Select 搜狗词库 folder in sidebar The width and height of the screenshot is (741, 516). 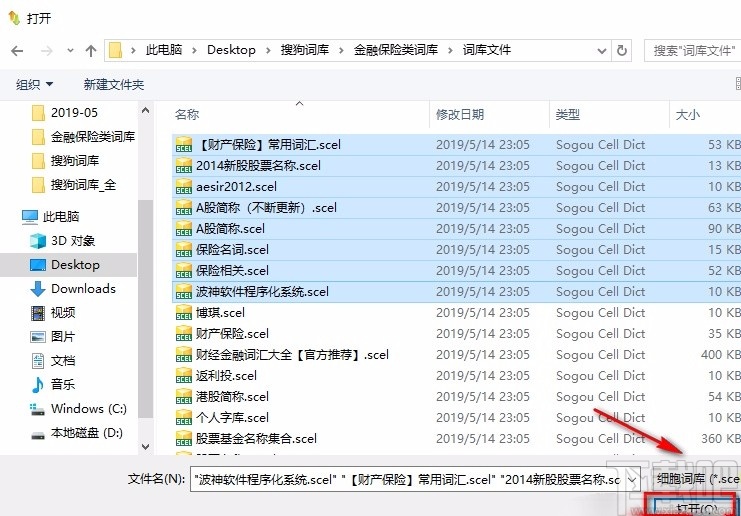(x=65, y=161)
